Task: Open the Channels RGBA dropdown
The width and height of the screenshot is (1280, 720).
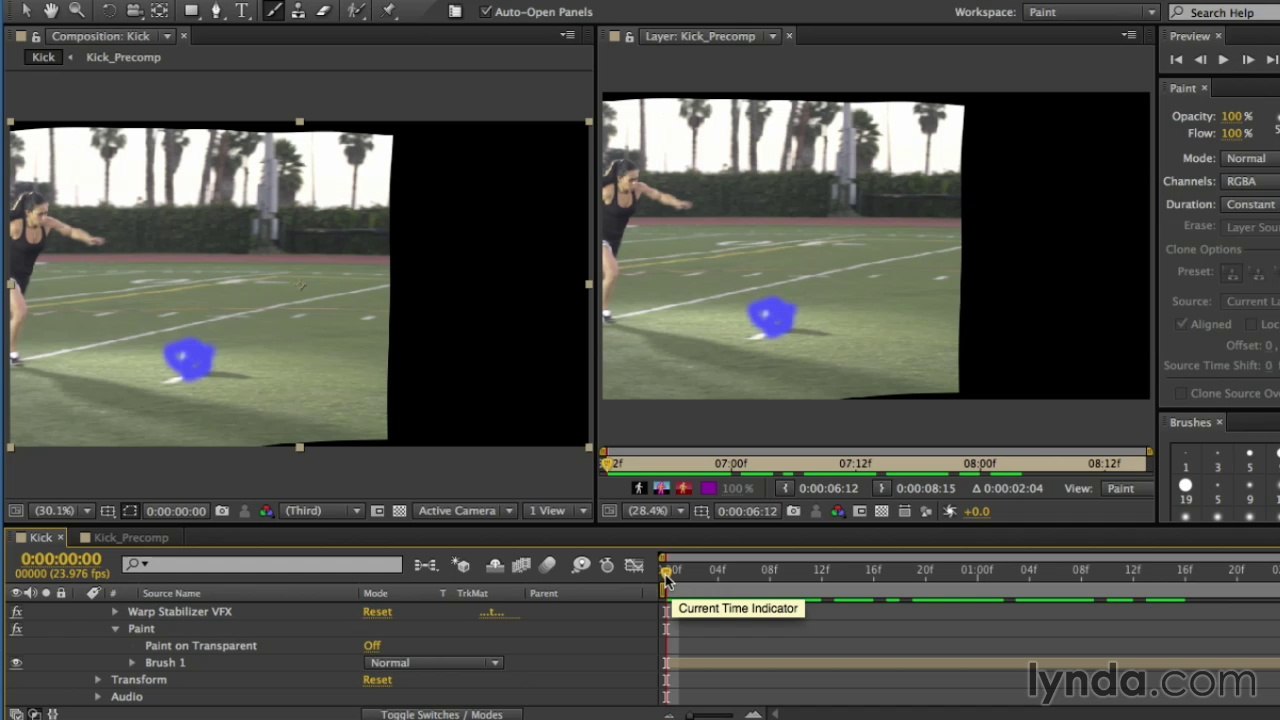Action: pos(1250,181)
